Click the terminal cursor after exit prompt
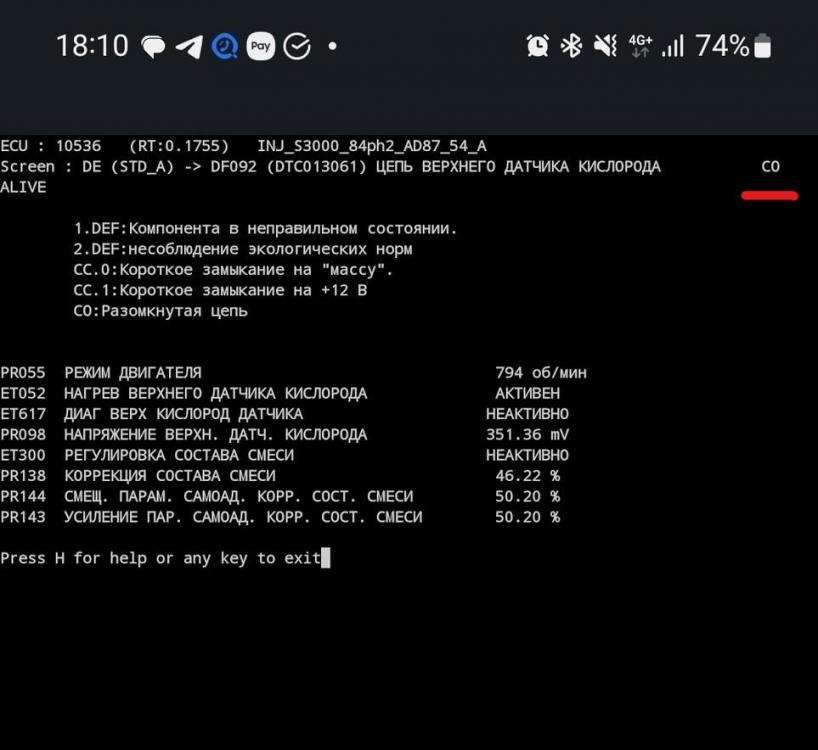 [326, 558]
